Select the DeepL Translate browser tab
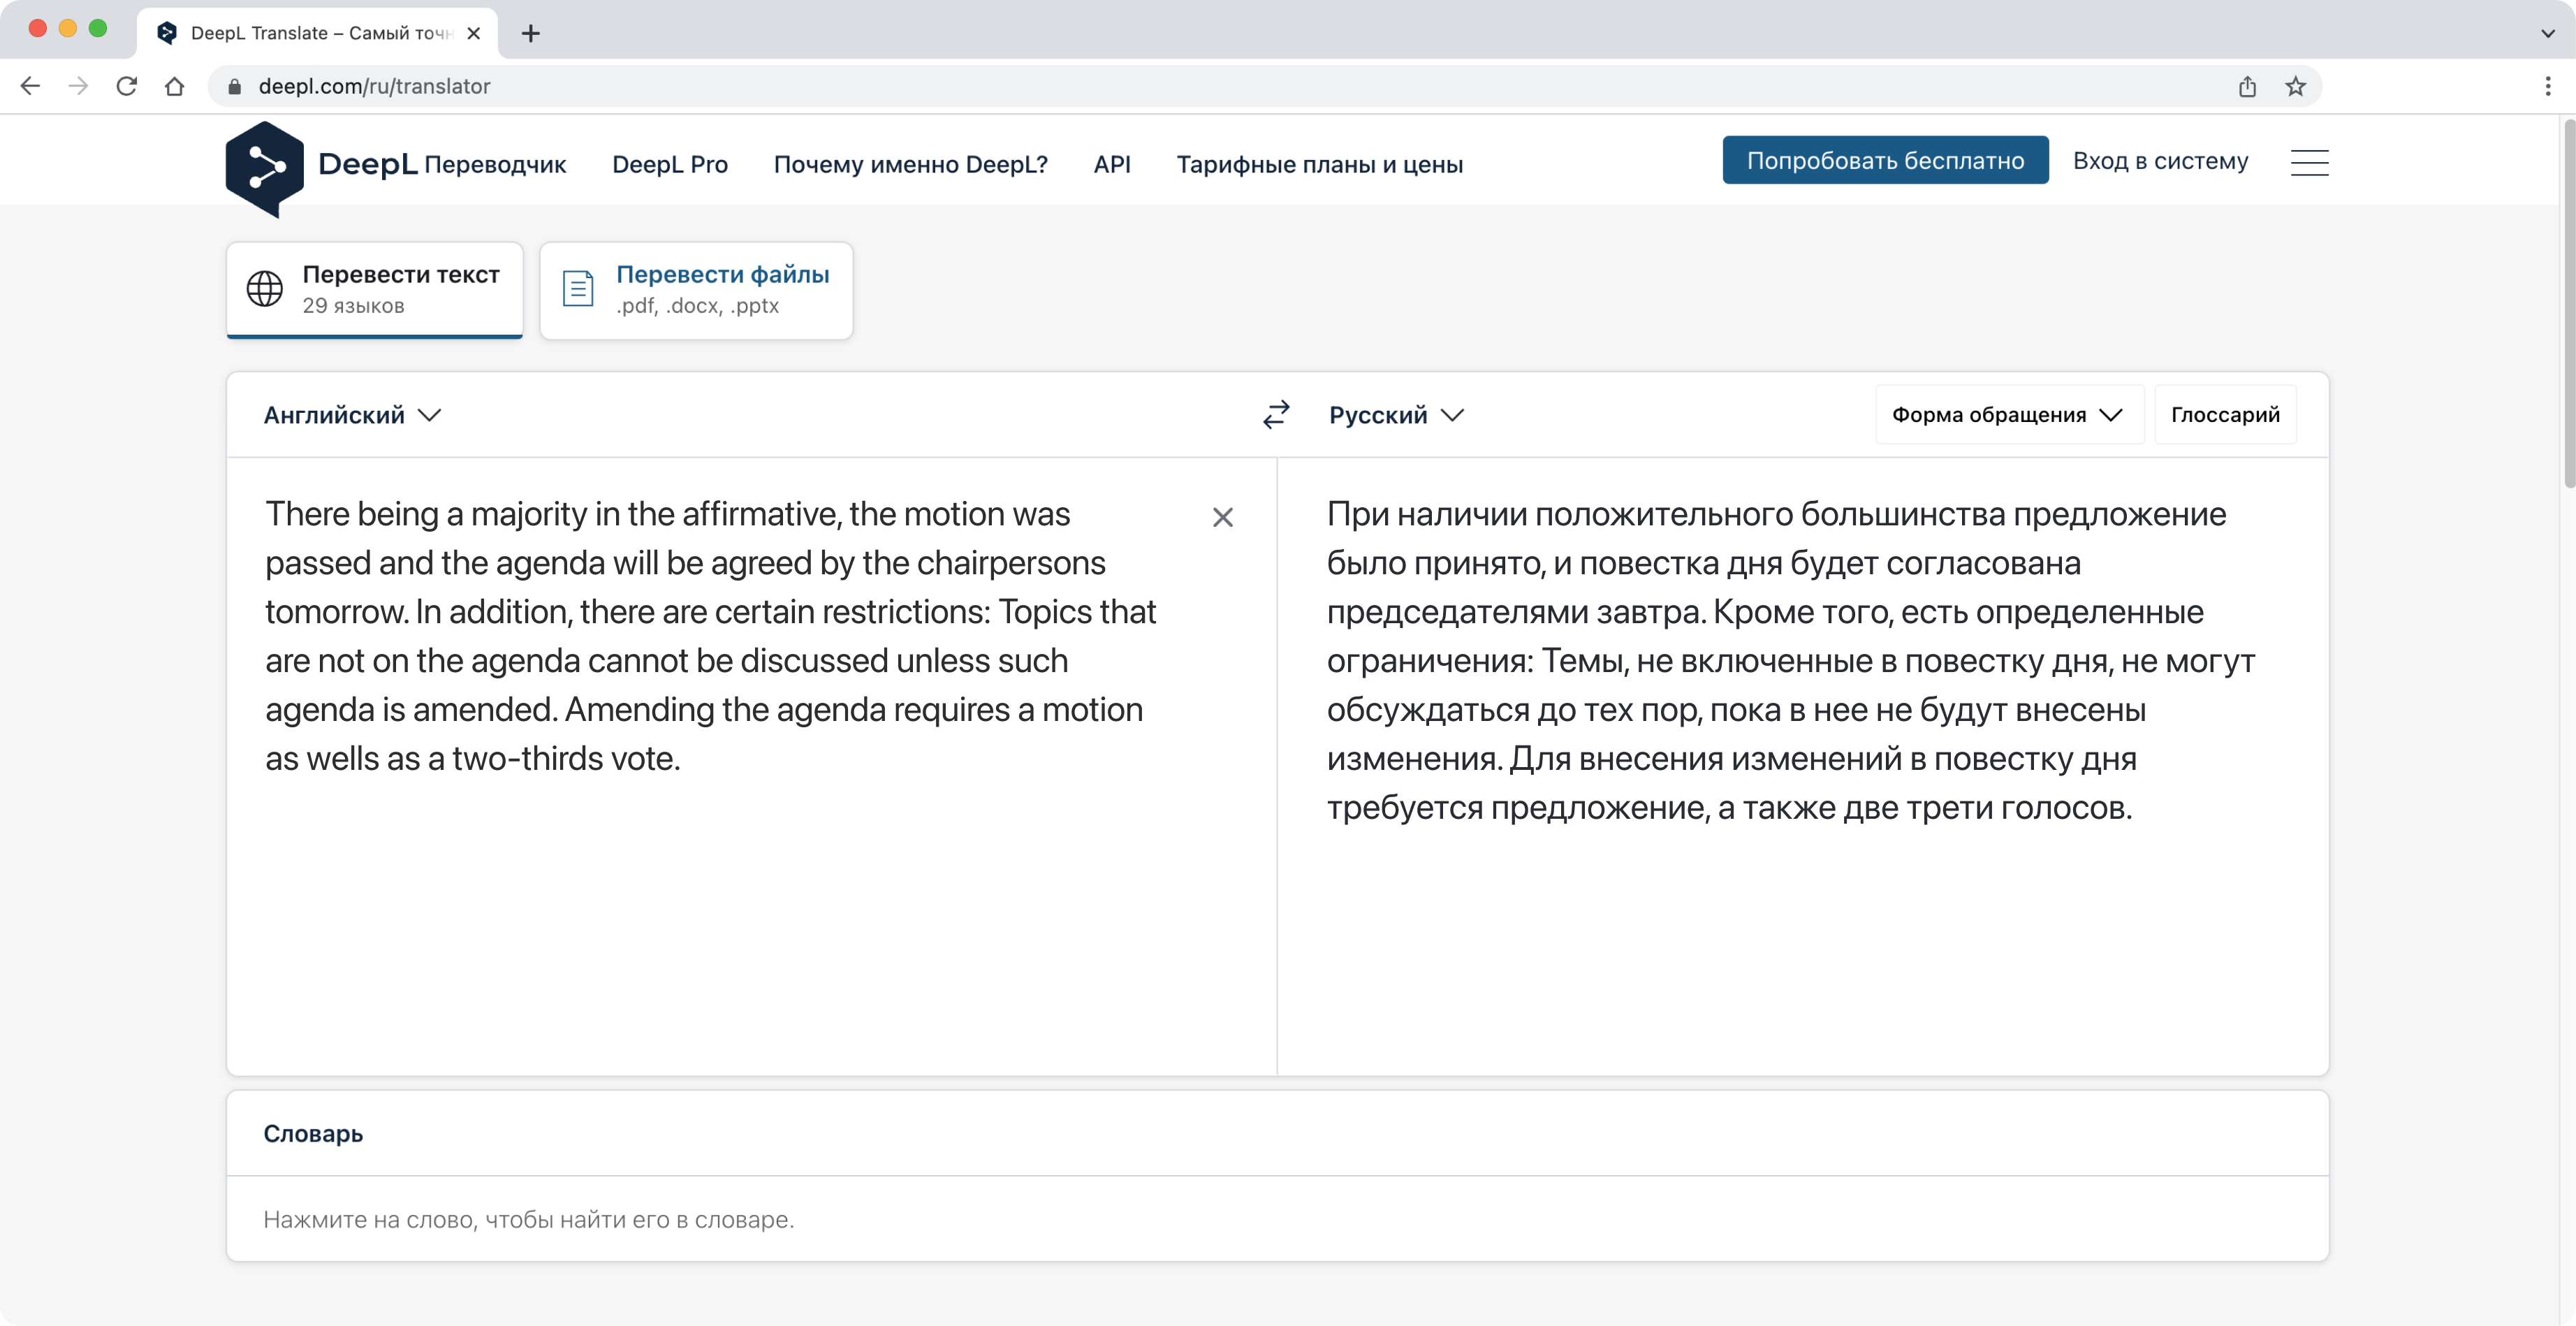The height and width of the screenshot is (1326, 2576). pyautogui.click(x=318, y=33)
